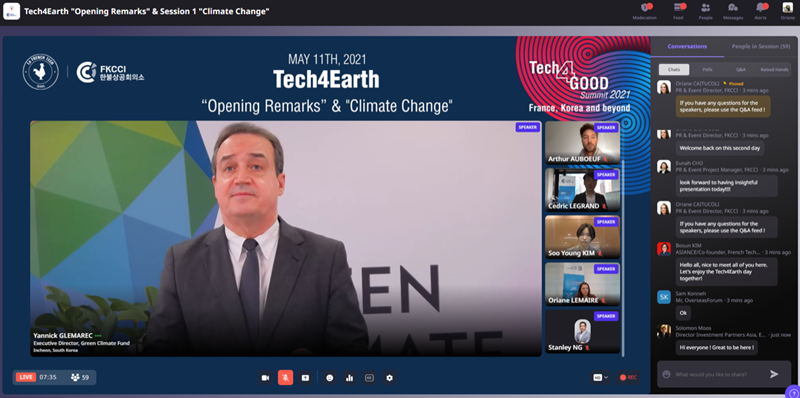Click Solomon Moos's chat avatar
The width and height of the screenshot is (800, 398).
664,331
